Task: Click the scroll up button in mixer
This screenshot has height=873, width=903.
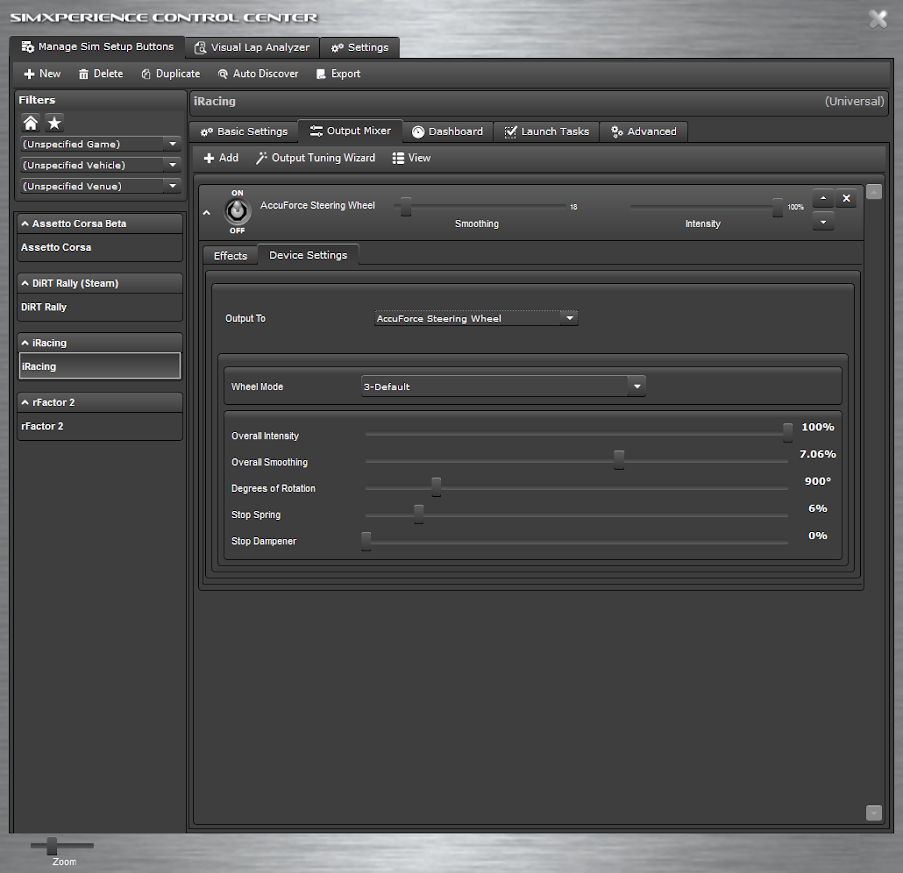Action: click(x=874, y=191)
